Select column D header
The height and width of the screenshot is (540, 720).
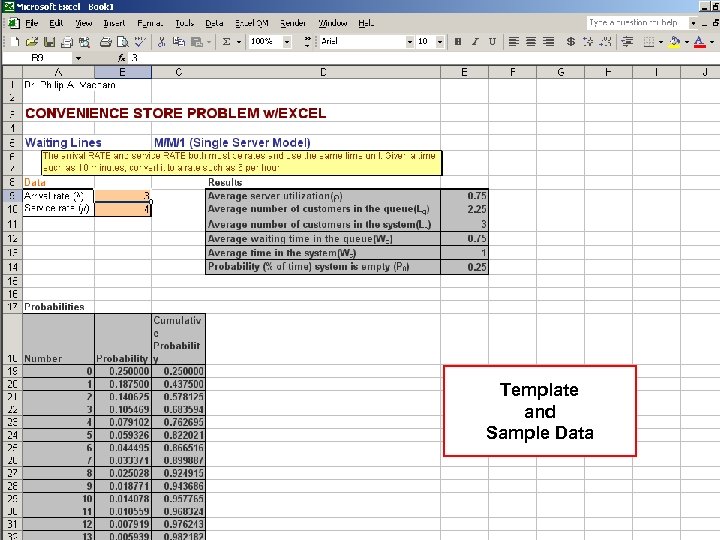[323, 72]
